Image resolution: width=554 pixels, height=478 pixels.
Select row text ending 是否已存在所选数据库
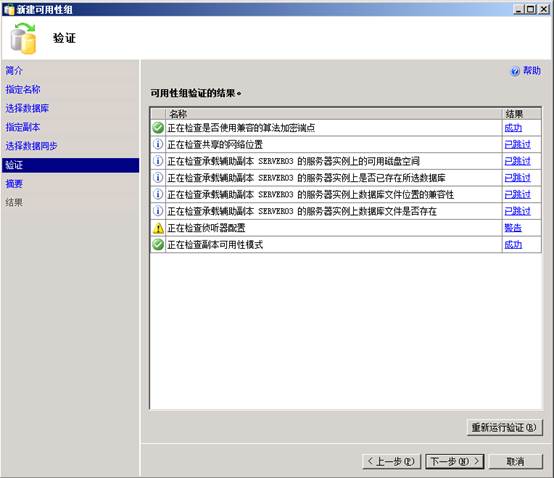tap(306, 178)
